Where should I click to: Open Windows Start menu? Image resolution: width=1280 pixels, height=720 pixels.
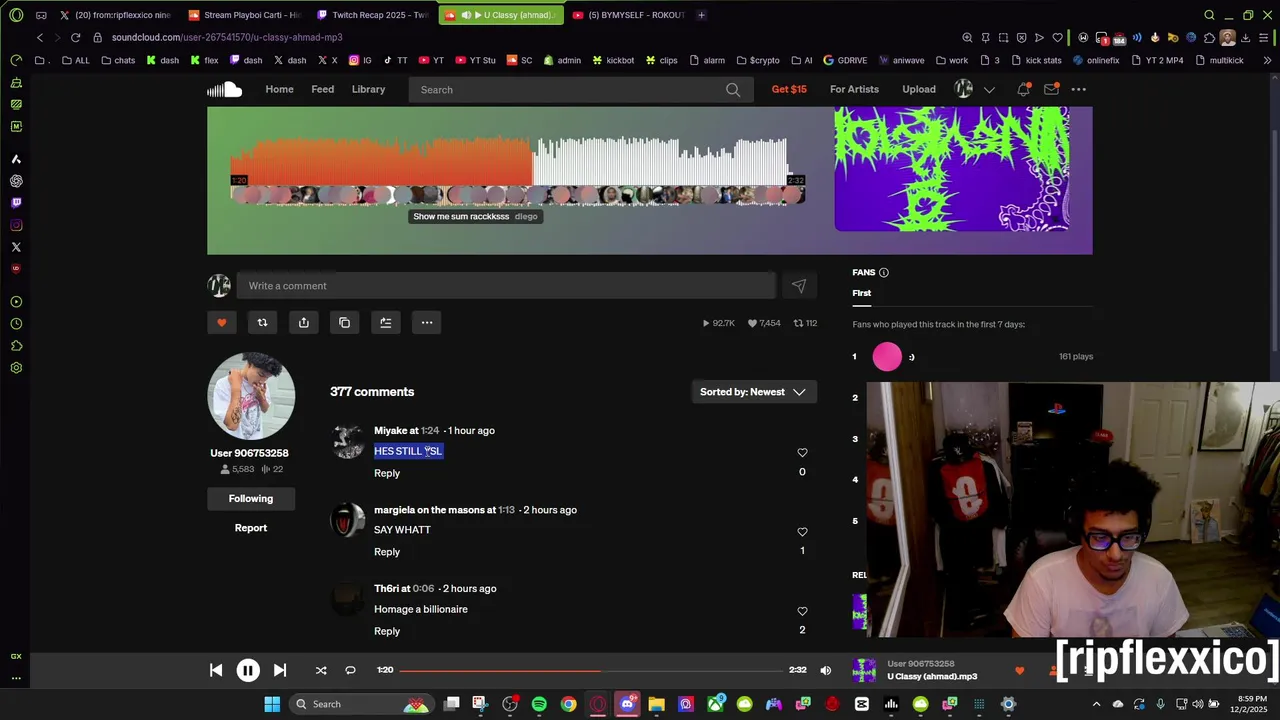pyautogui.click(x=272, y=704)
